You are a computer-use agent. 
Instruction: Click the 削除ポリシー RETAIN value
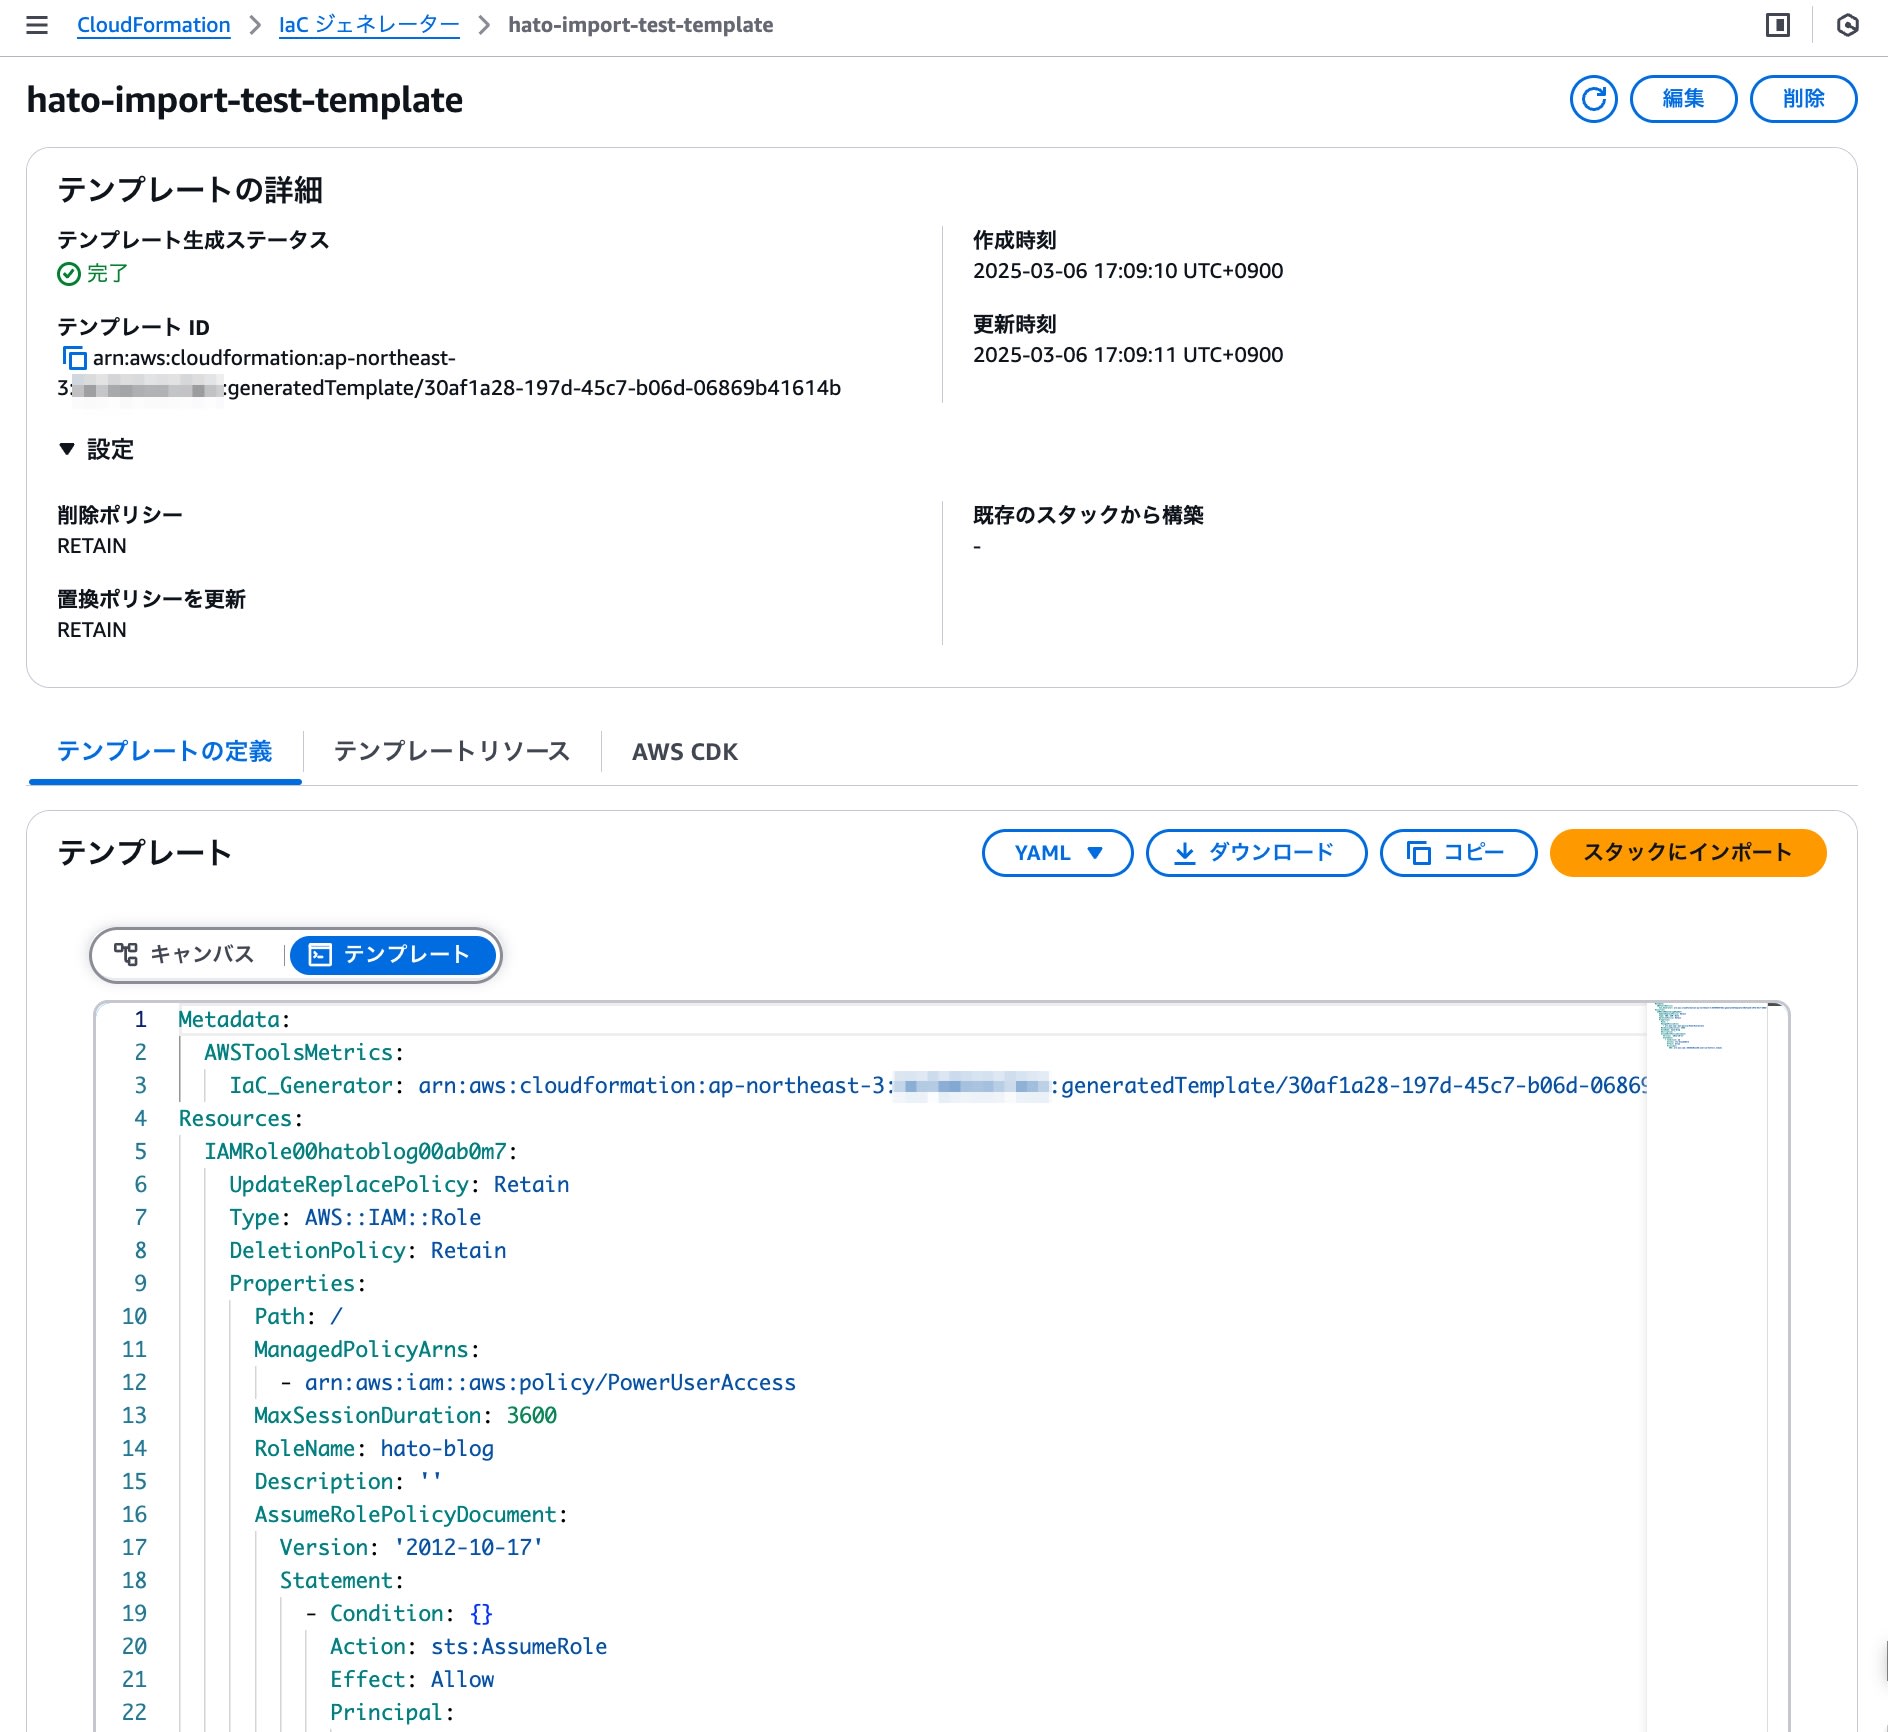[92, 546]
